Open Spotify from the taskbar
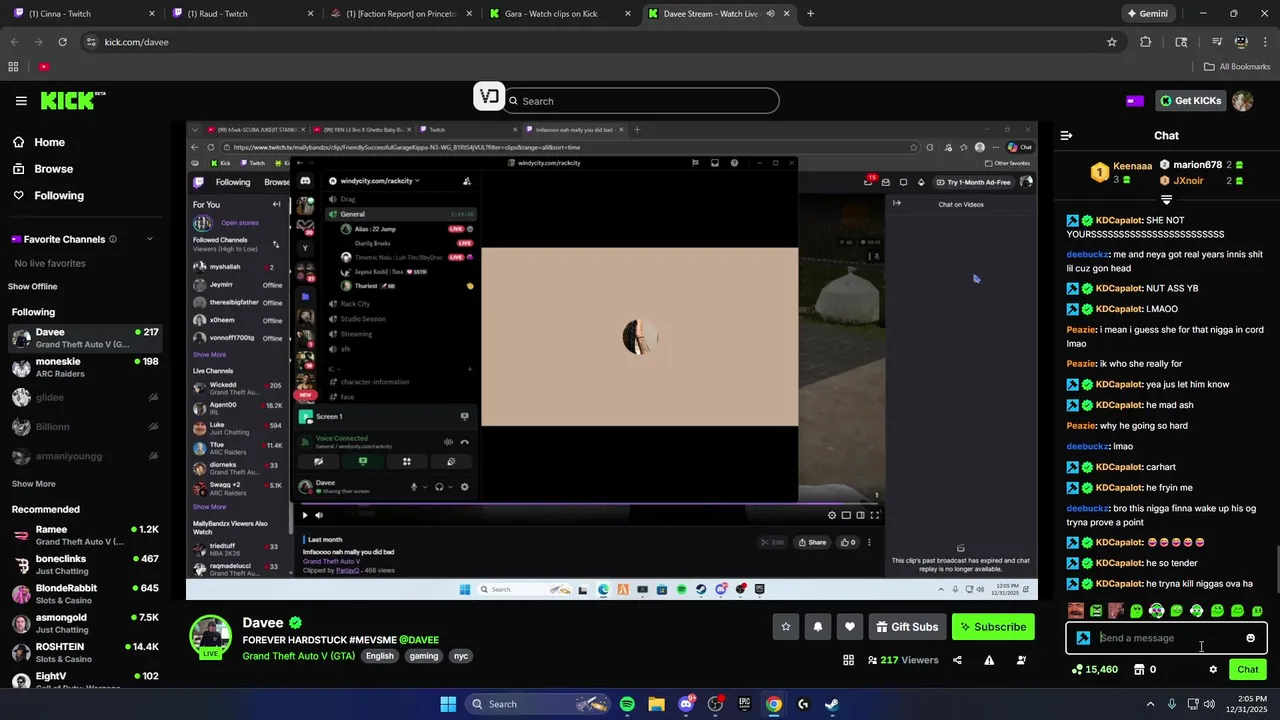The height and width of the screenshot is (720, 1280). click(x=627, y=704)
